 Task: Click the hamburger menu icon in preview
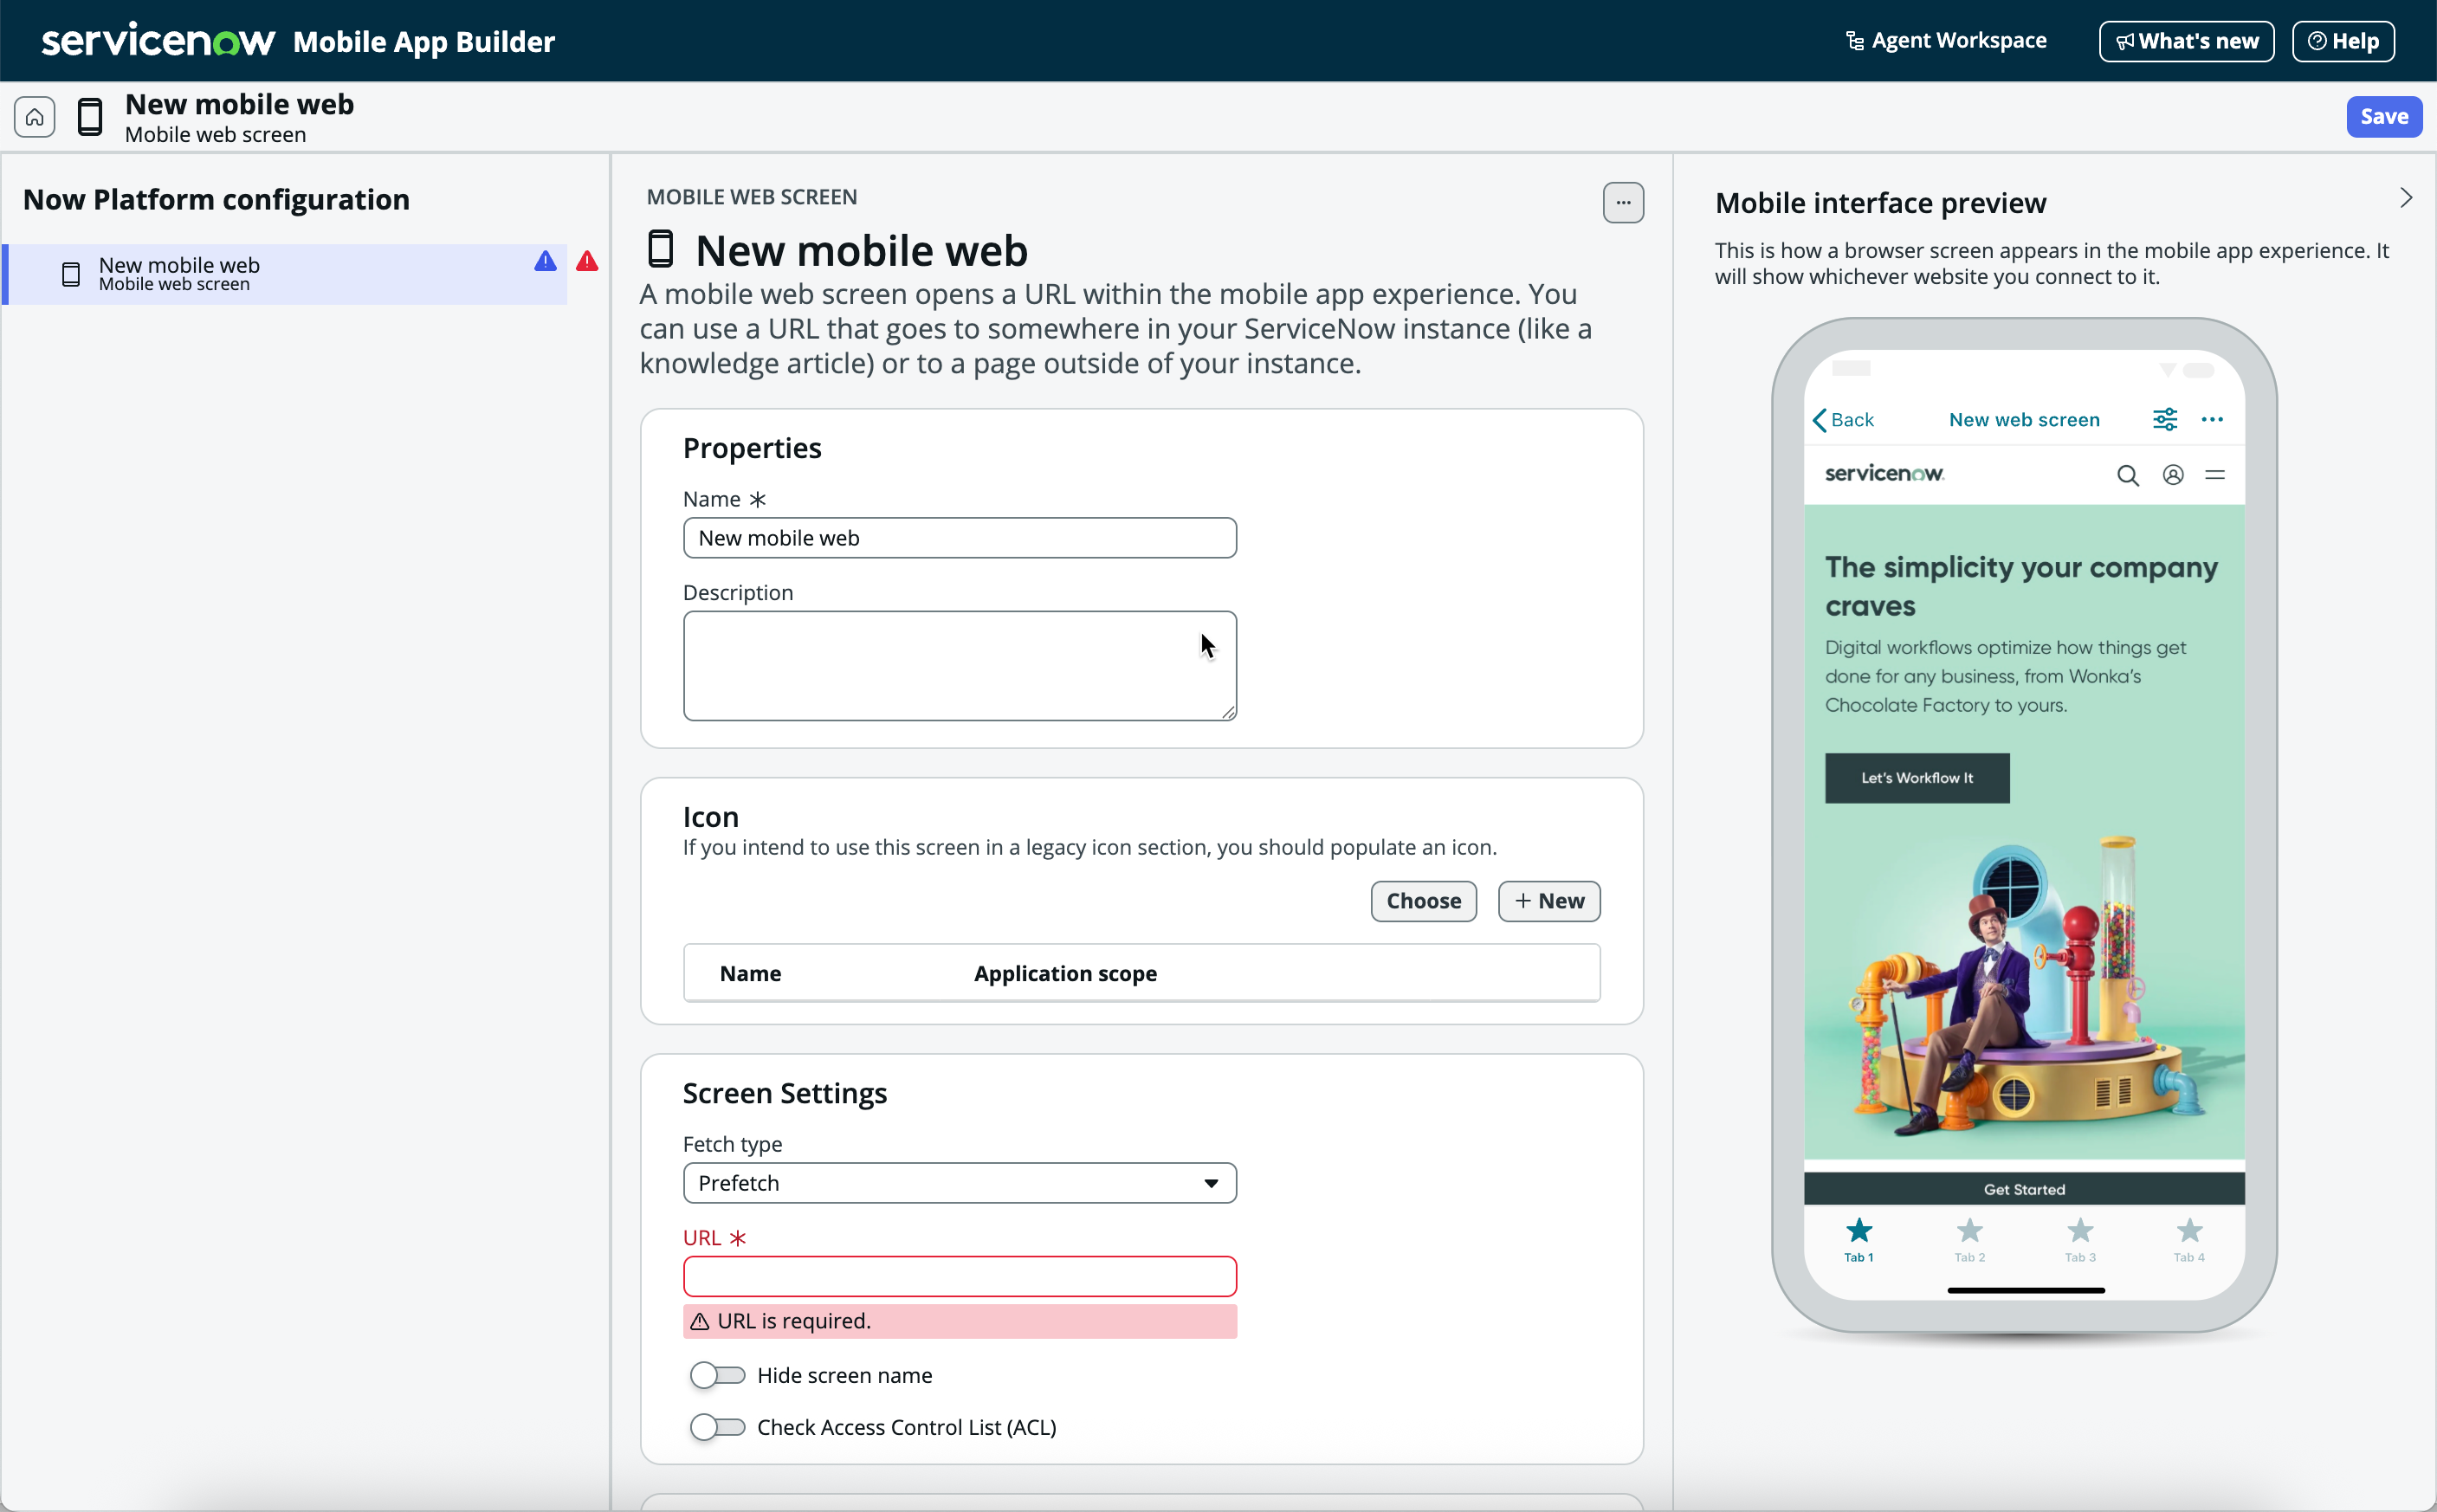tap(2214, 475)
